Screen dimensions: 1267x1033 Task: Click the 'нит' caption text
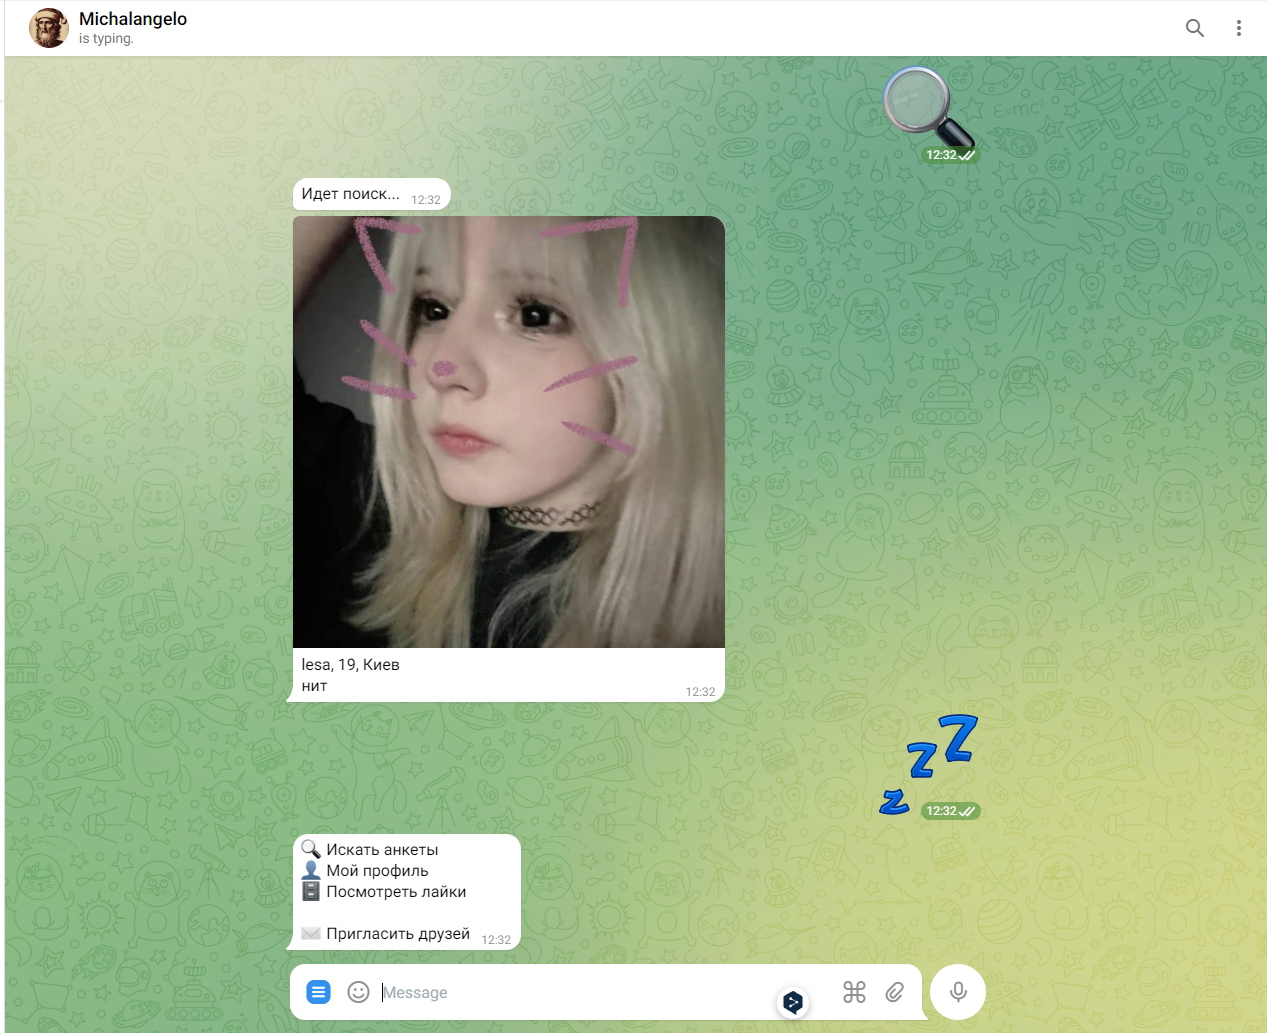tap(314, 686)
